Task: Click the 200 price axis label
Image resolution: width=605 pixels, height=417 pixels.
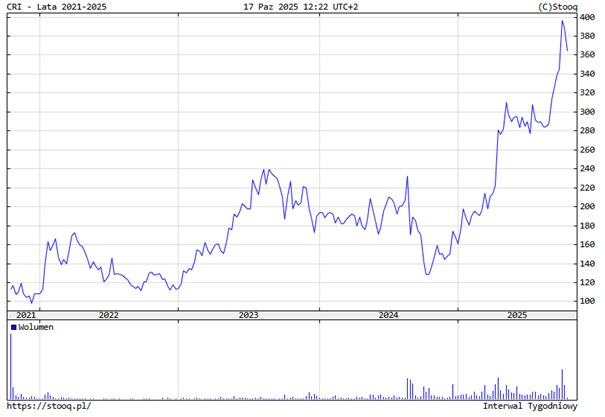Action: coord(588,206)
